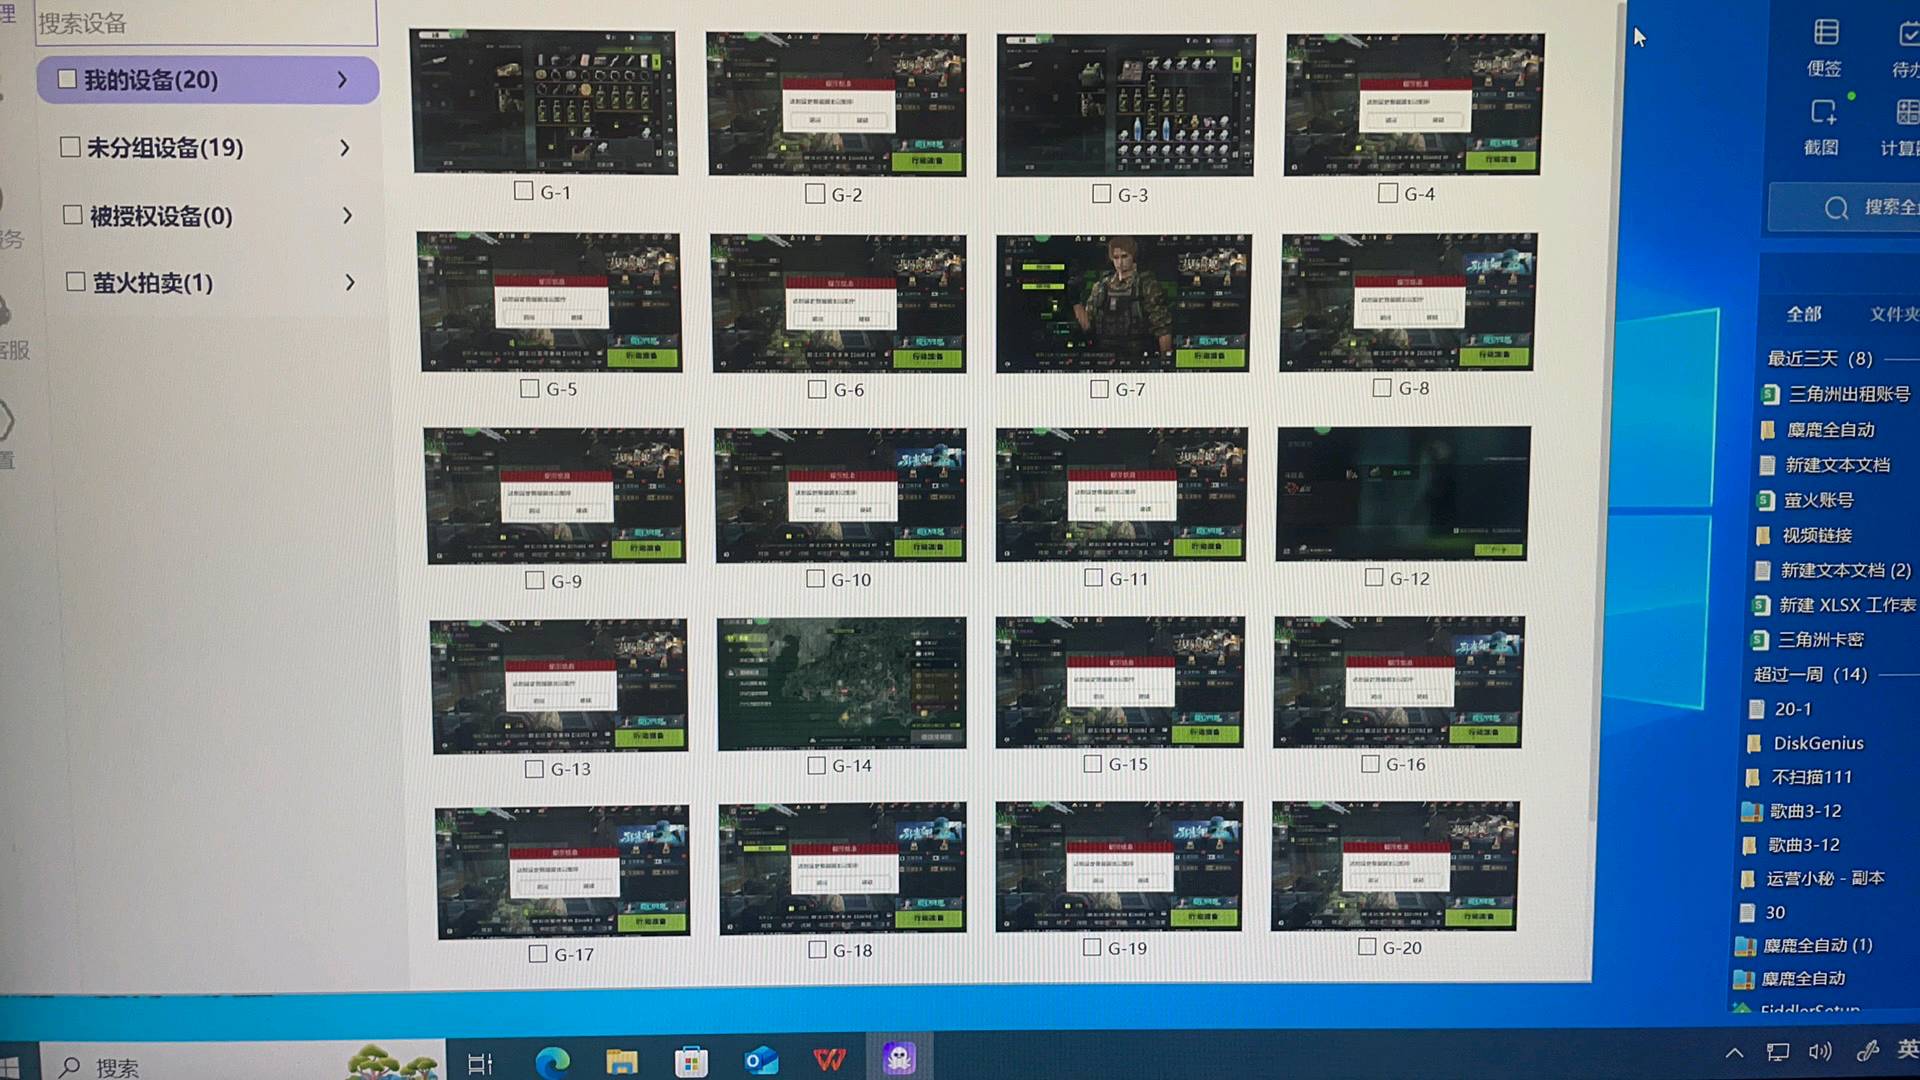The height and width of the screenshot is (1080, 1920).
Task: Expand the 未分组设备(19) group arrow
Action: [345, 148]
